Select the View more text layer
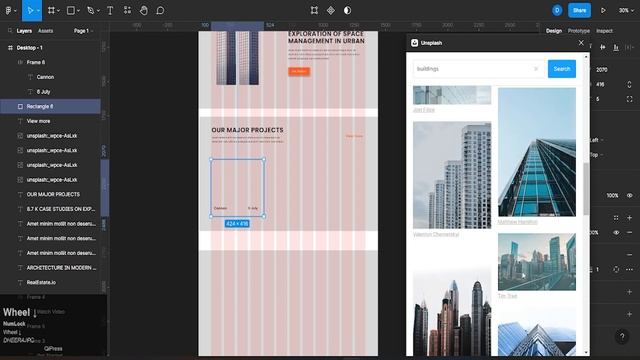 tap(50, 121)
